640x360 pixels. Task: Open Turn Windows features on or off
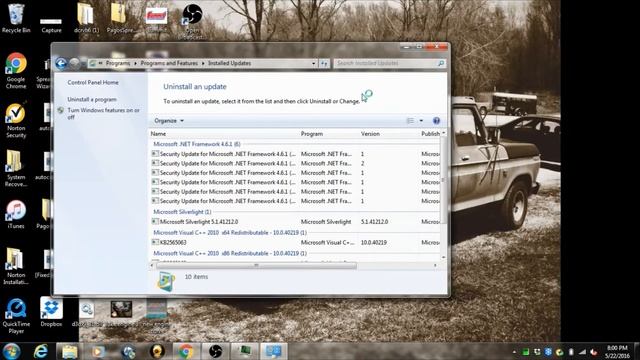pyautogui.click(x=103, y=113)
